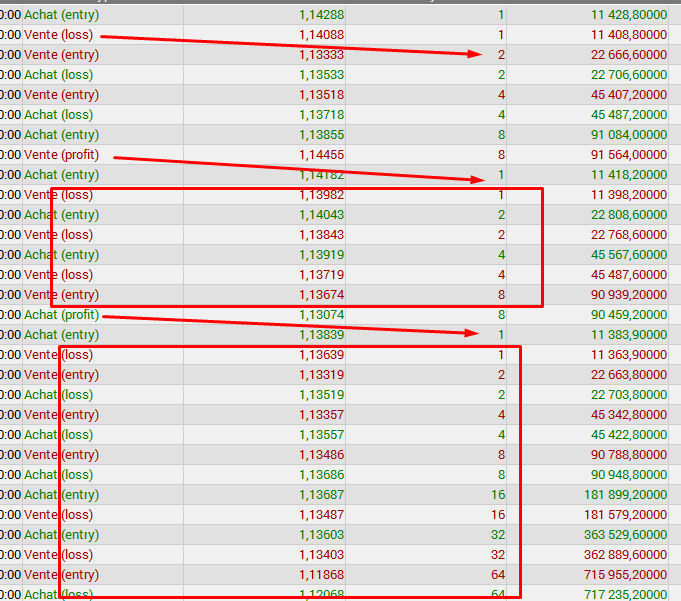This screenshot has width=681, height=601.
Task: Click amount 45 567,60000
Action: pos(629,254)
